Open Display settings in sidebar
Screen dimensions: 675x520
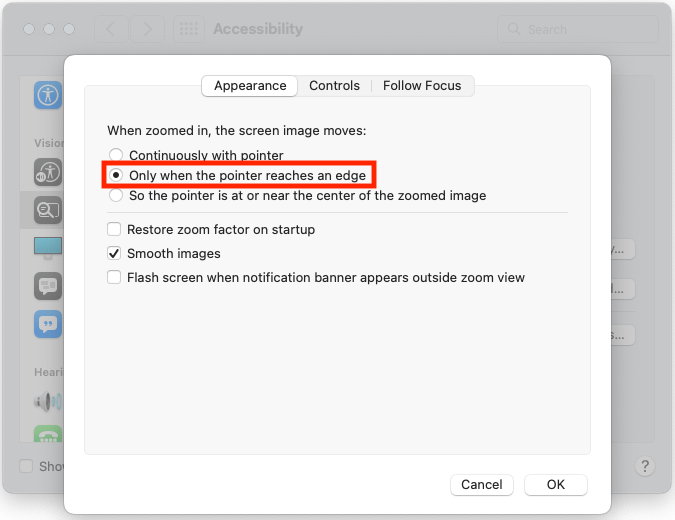coord(47,247)
